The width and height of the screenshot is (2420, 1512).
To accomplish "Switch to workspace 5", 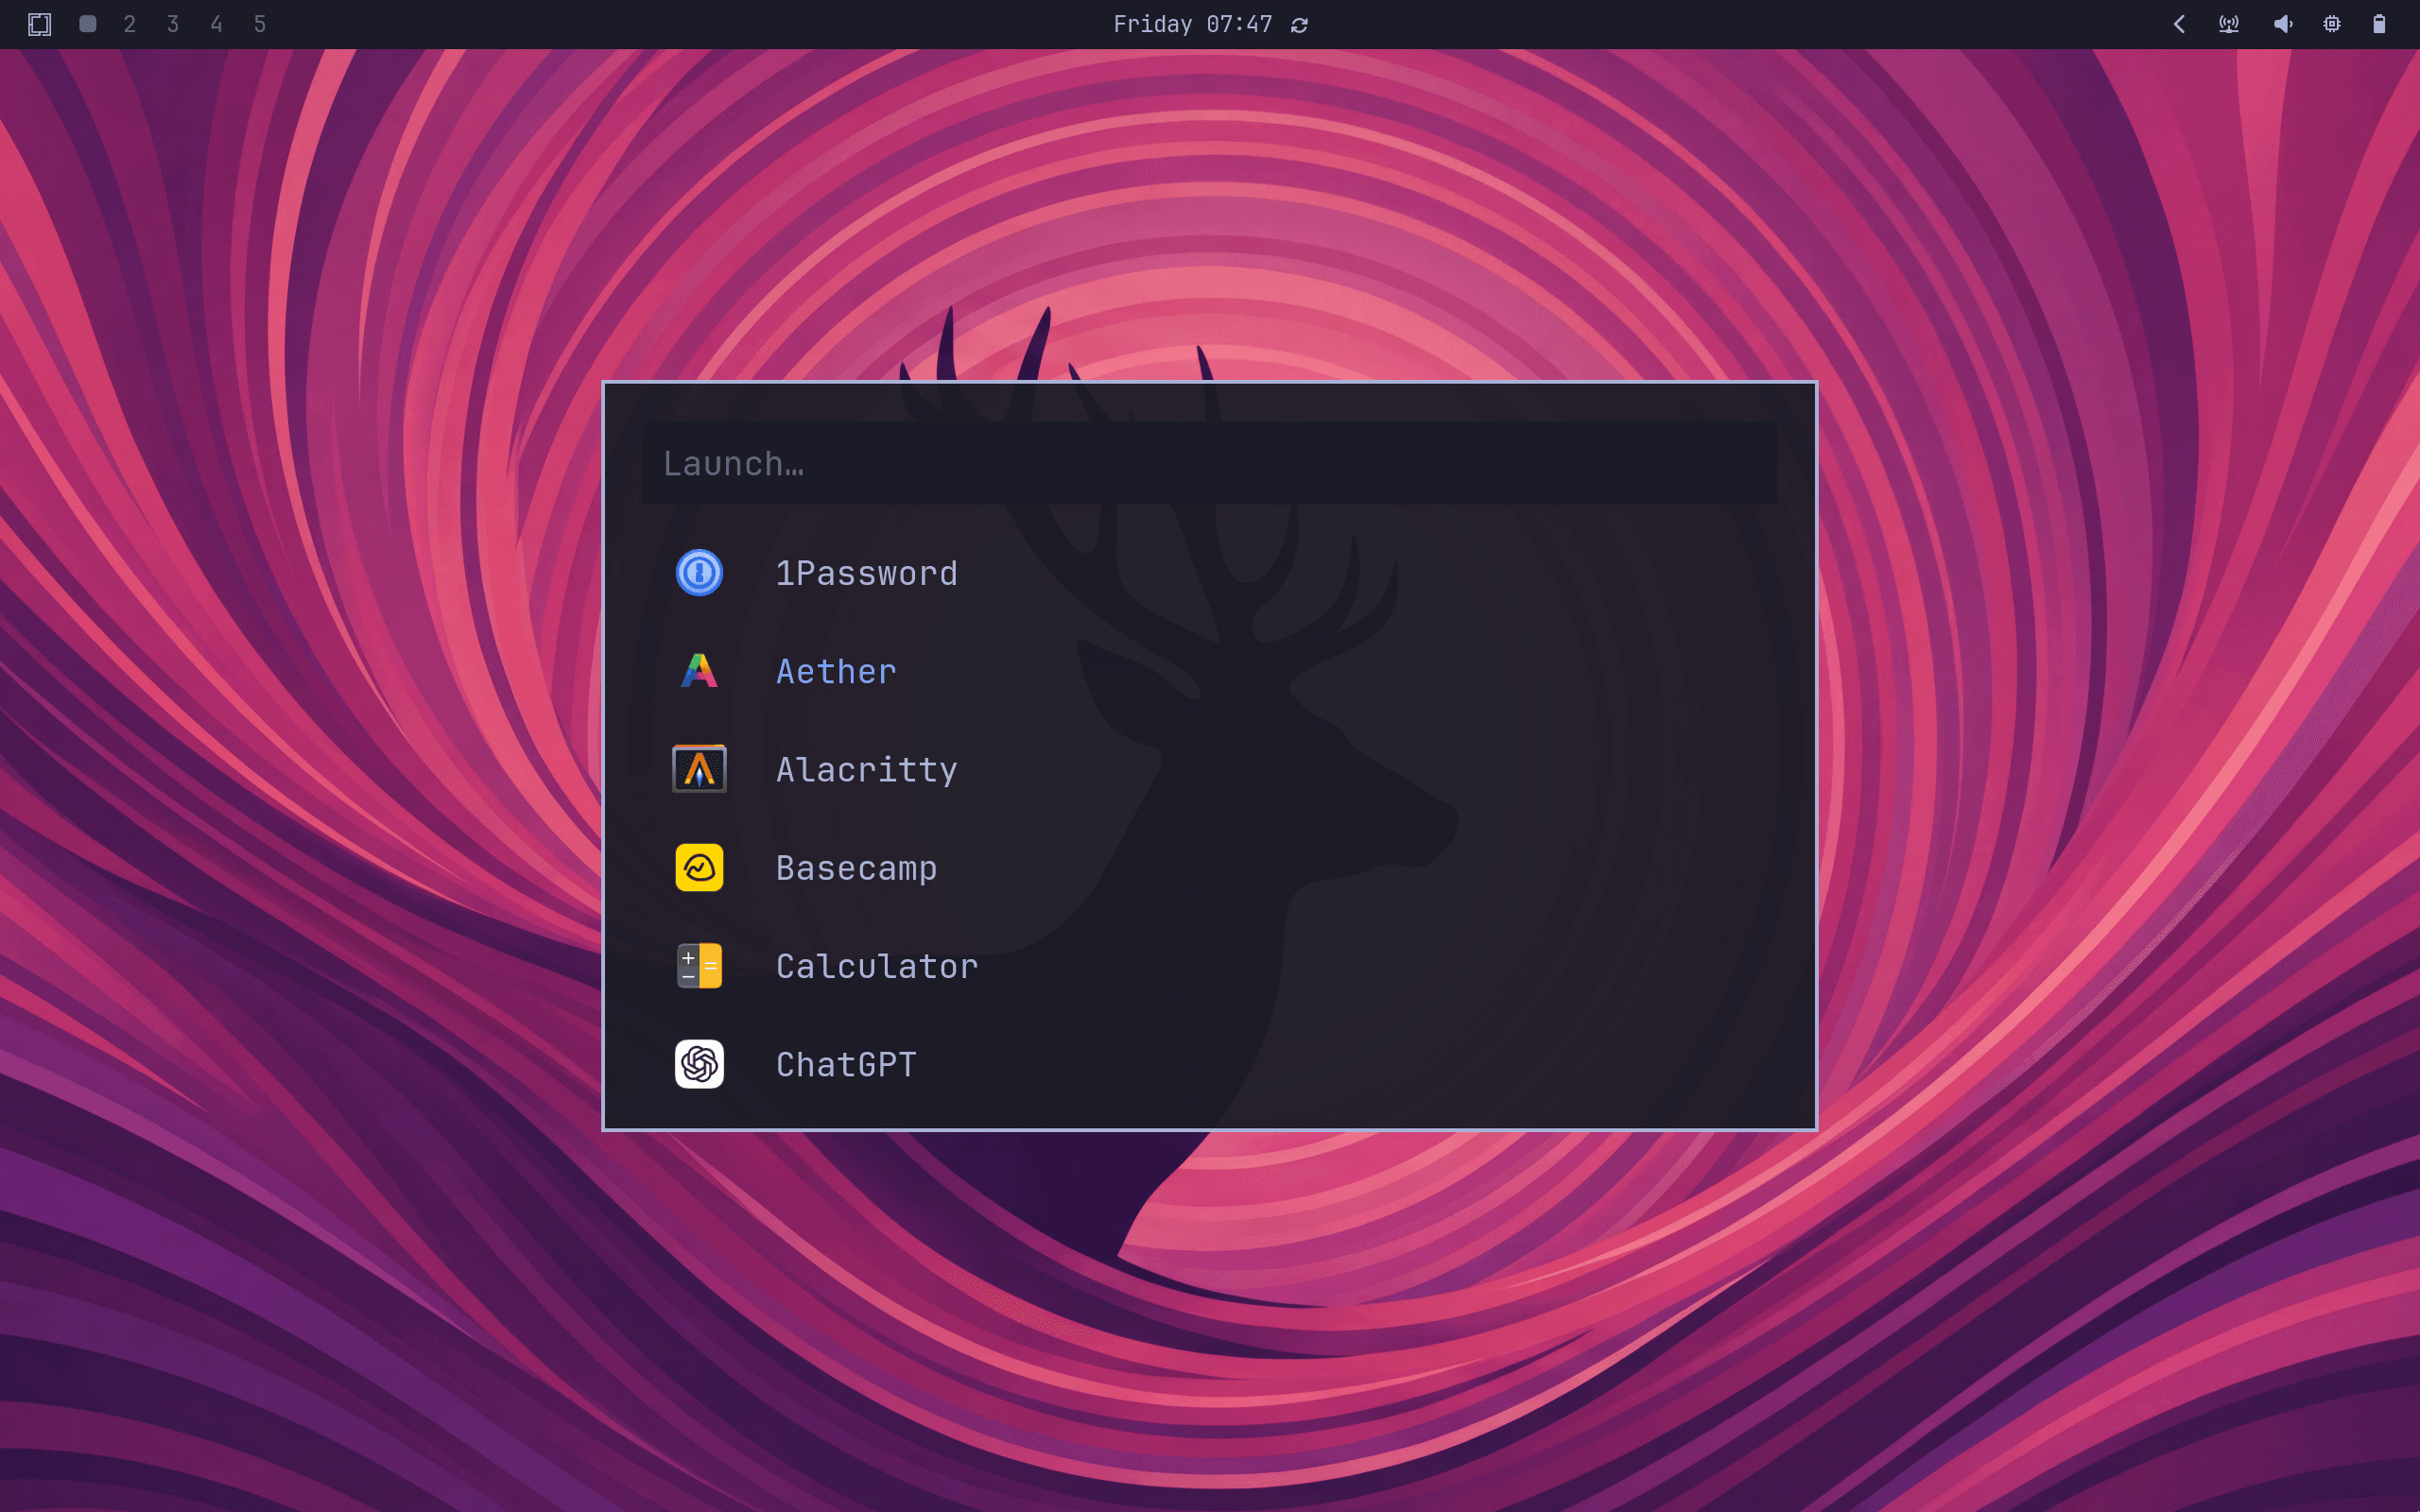I will [x=260, y=24].
